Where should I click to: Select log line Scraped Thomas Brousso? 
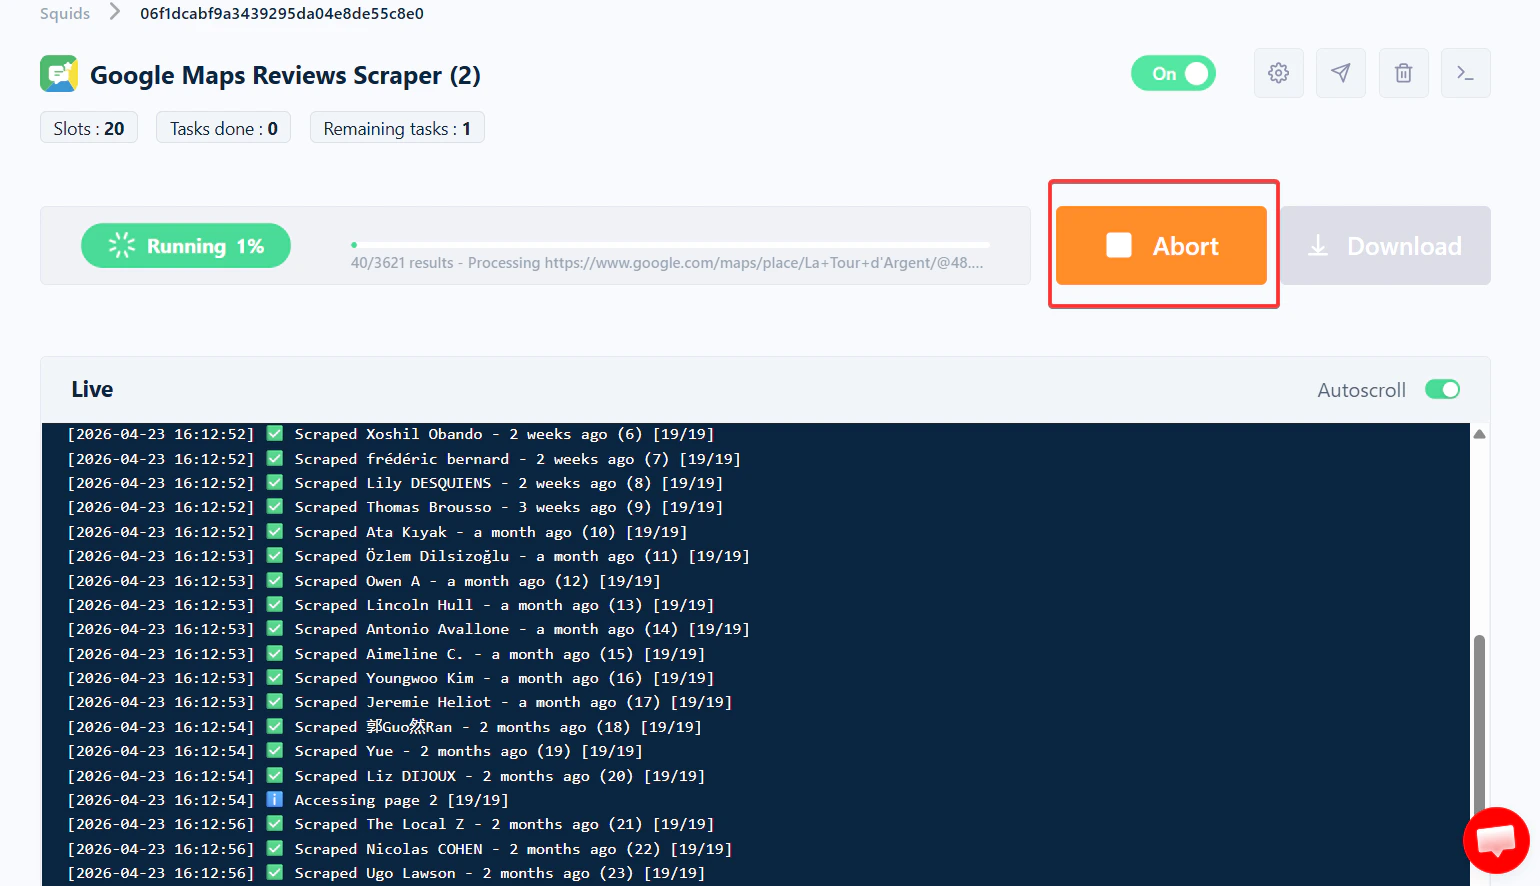(x=395, y=507)
